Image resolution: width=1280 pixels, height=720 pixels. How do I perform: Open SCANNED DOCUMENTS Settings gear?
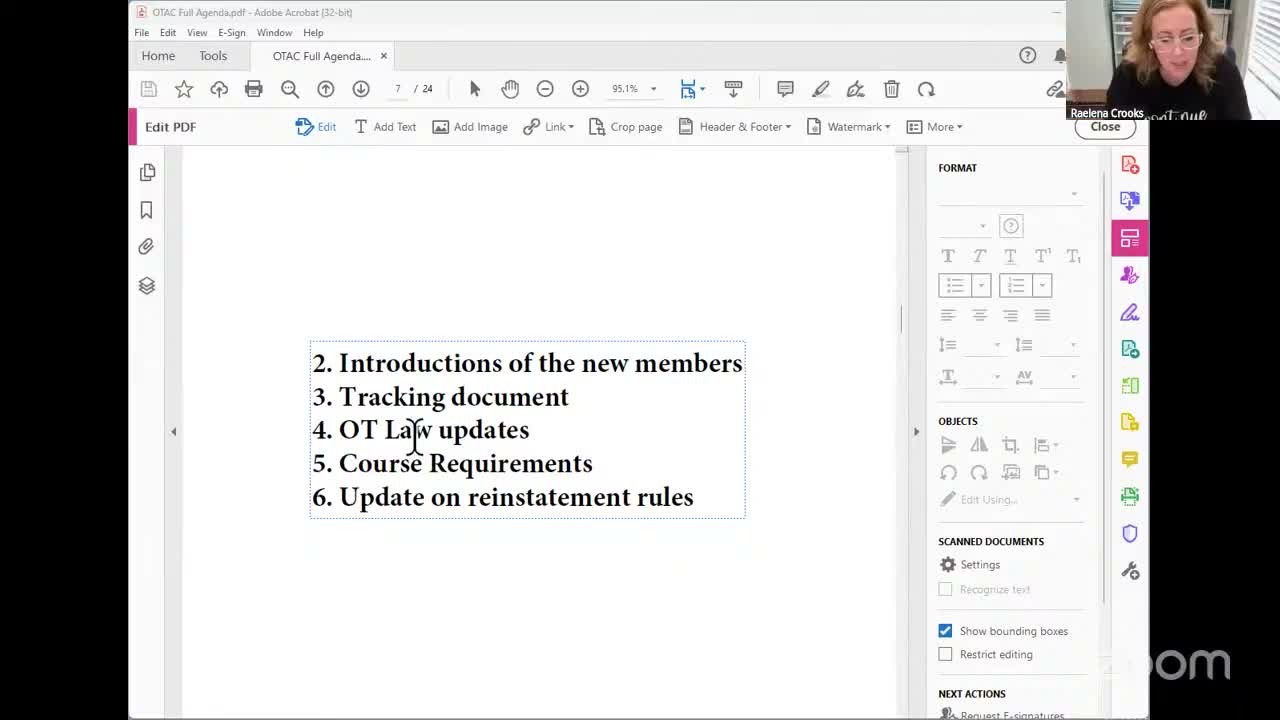click(x=948, y=564)
